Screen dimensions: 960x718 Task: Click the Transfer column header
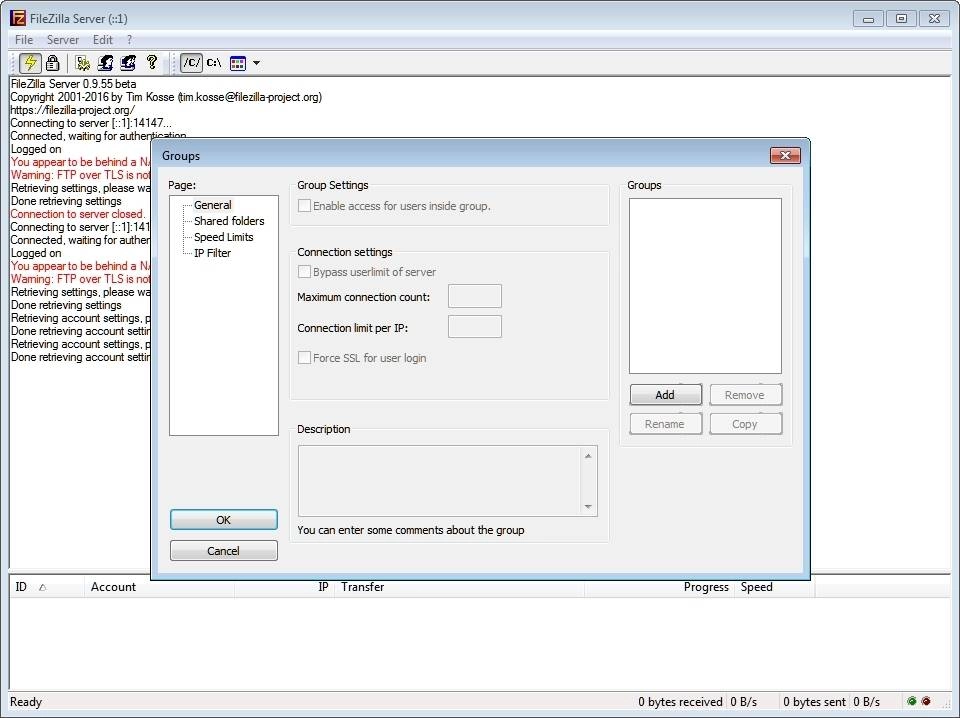459,587
